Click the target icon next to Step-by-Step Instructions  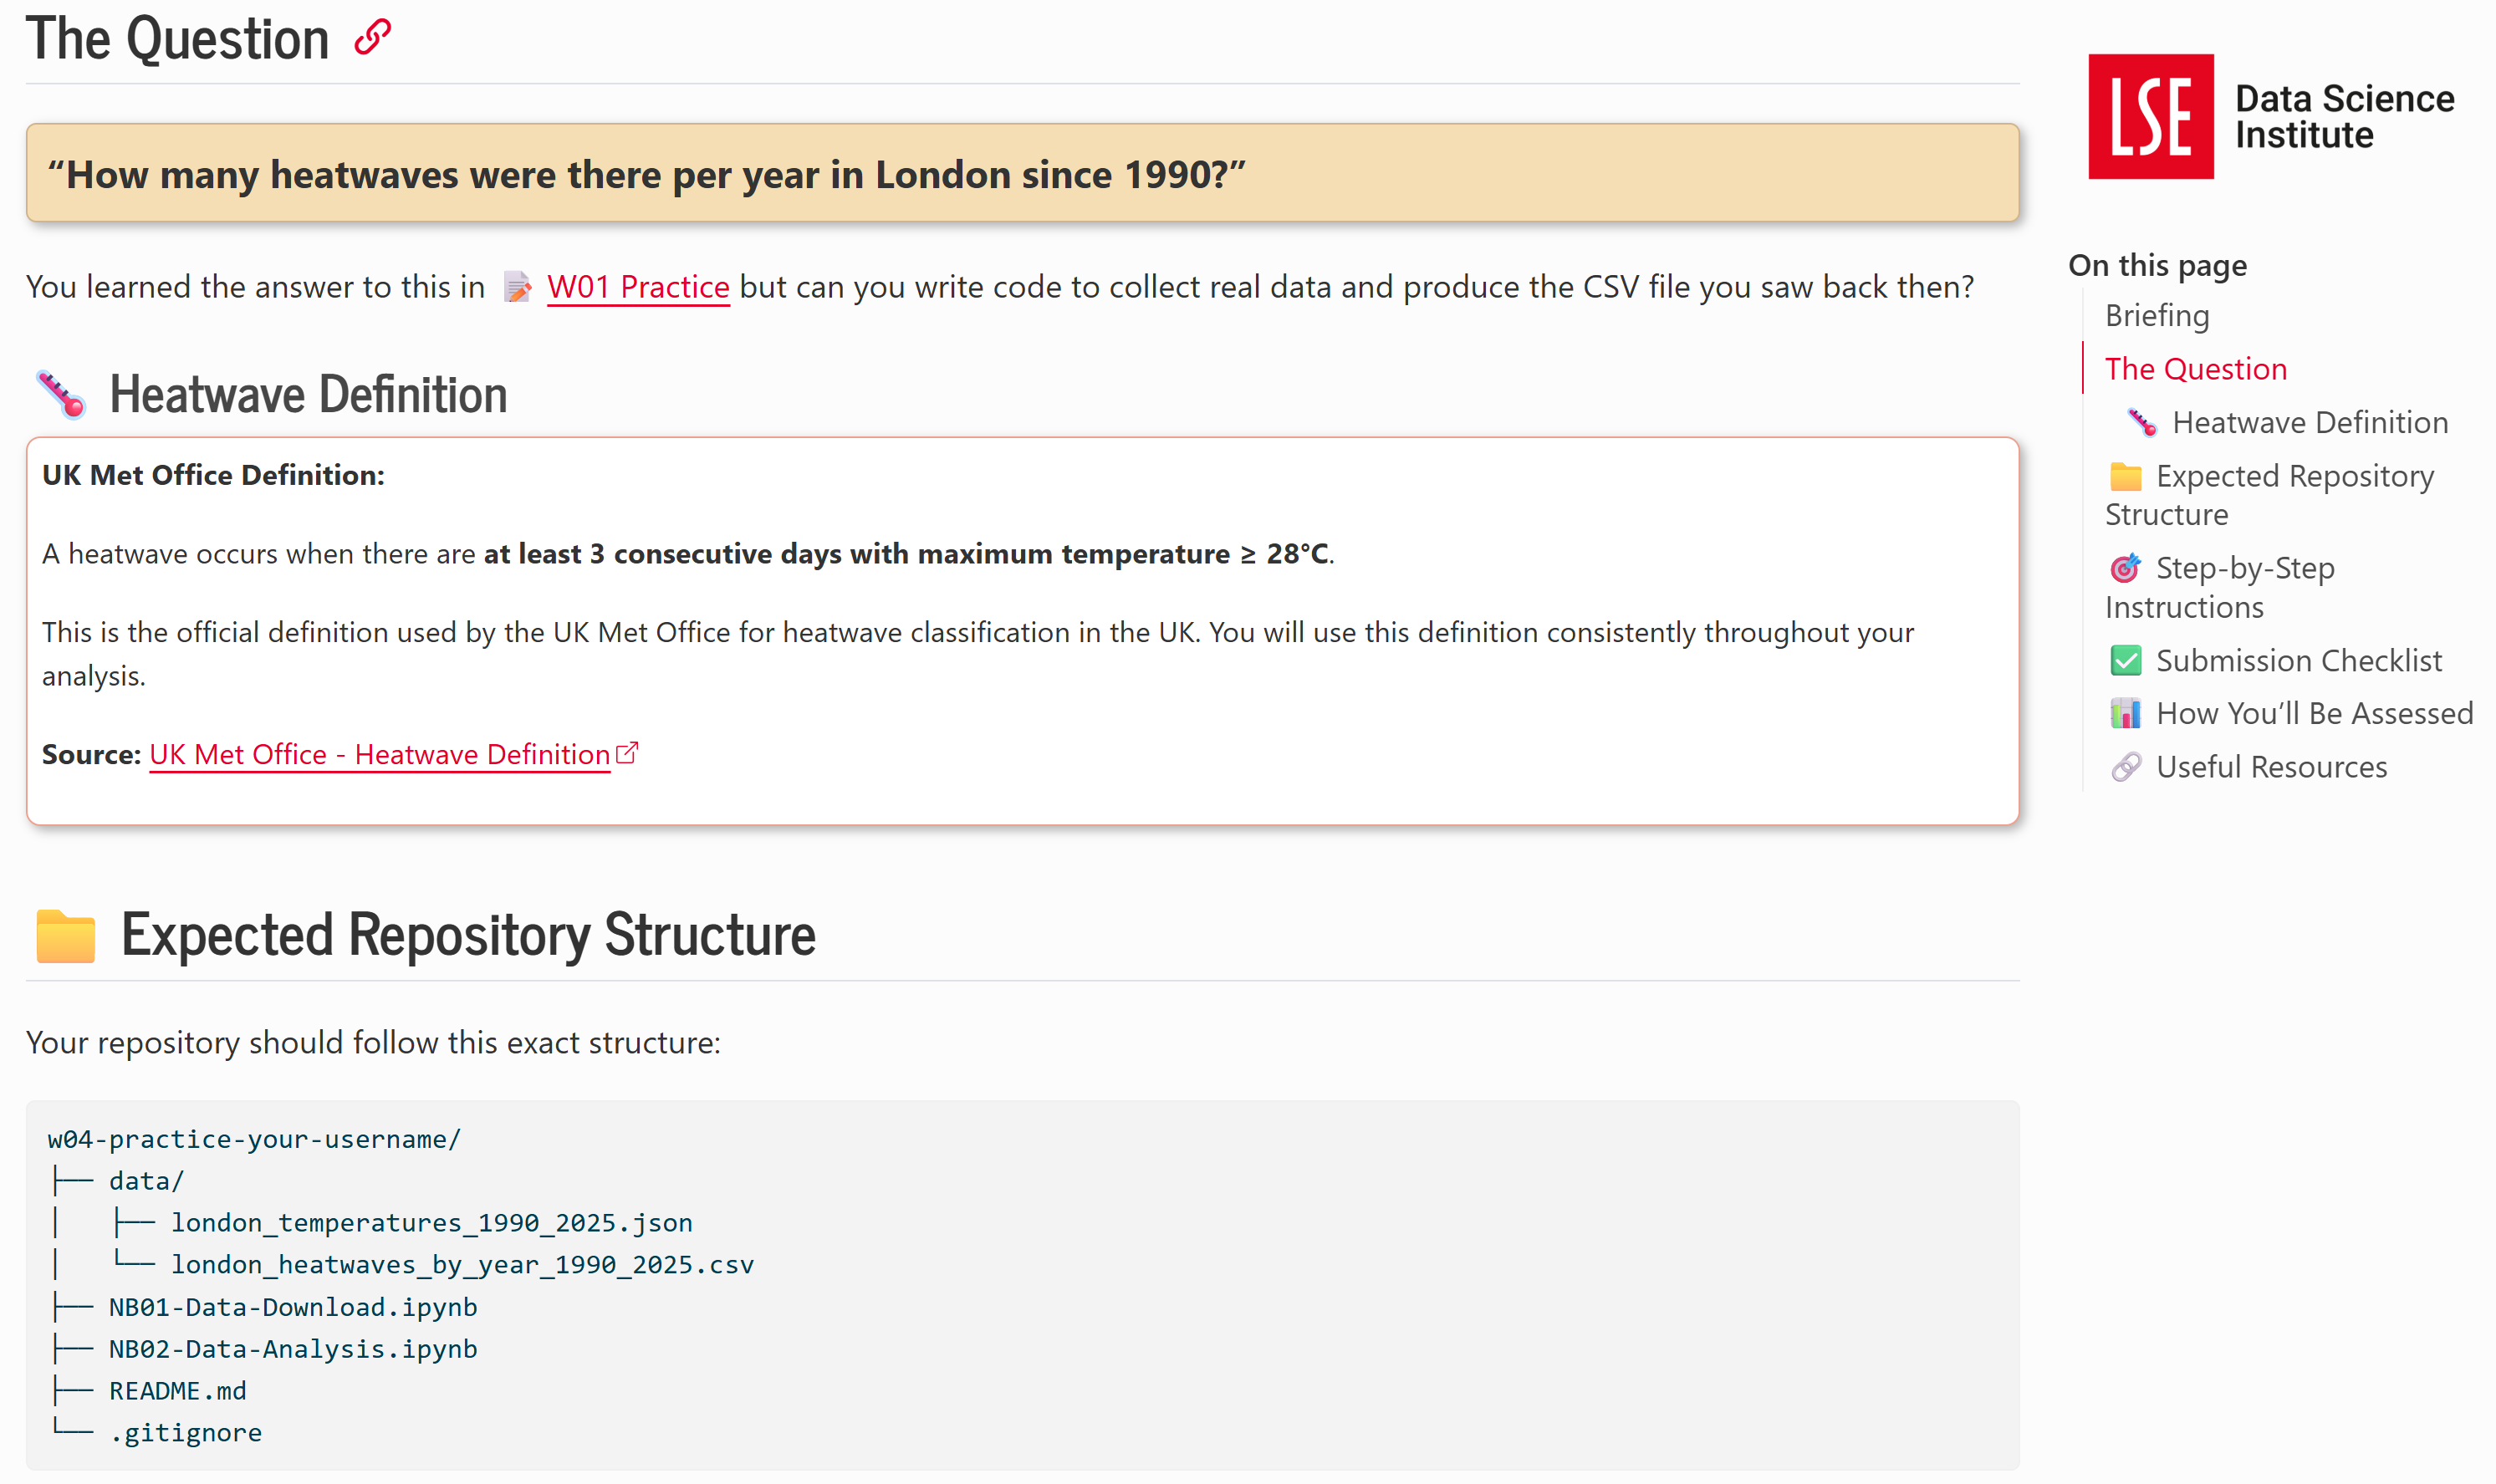[x=2125, y=568]
